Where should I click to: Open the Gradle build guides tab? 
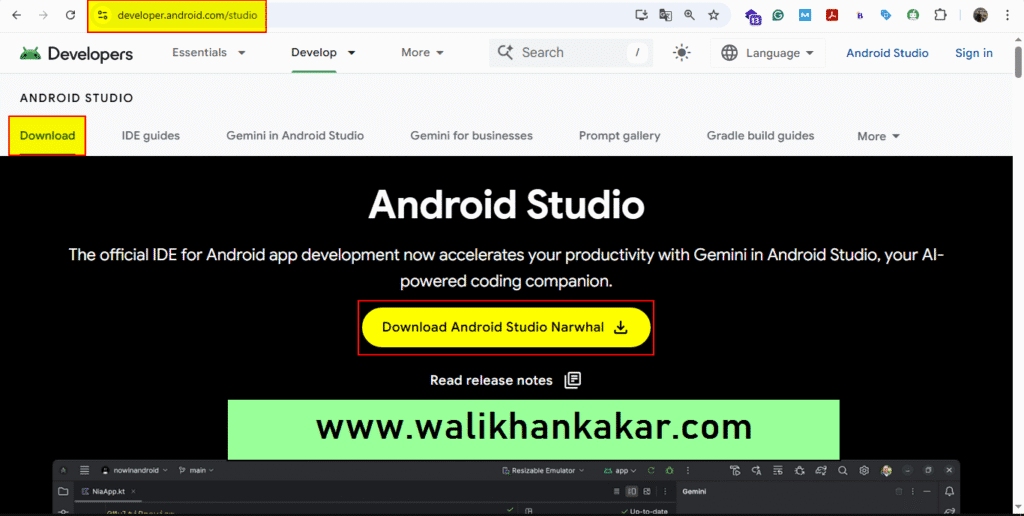tap(760, 136)
